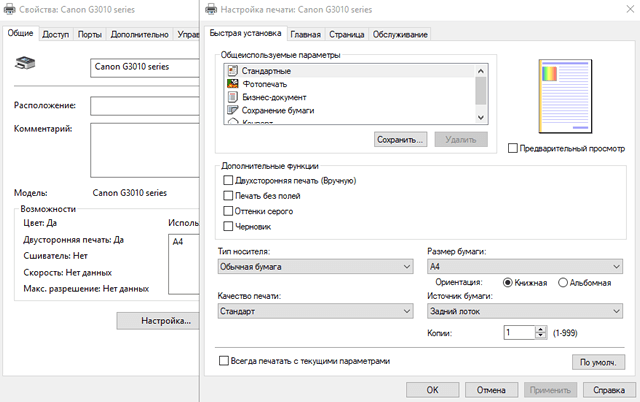Click the page preview thumbnail
640x402 pixels.
tap(565, 96)
